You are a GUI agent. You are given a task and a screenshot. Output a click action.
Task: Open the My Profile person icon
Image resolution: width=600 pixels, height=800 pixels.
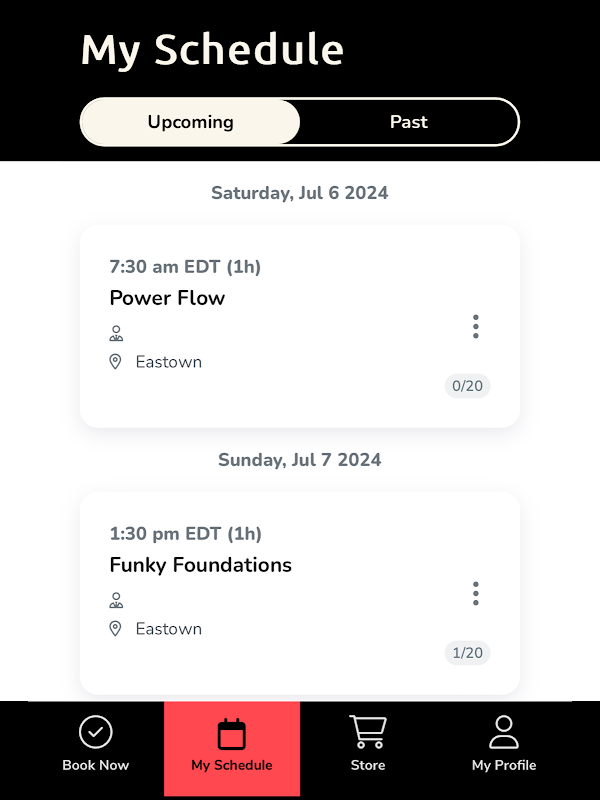[x=504, y=732]
